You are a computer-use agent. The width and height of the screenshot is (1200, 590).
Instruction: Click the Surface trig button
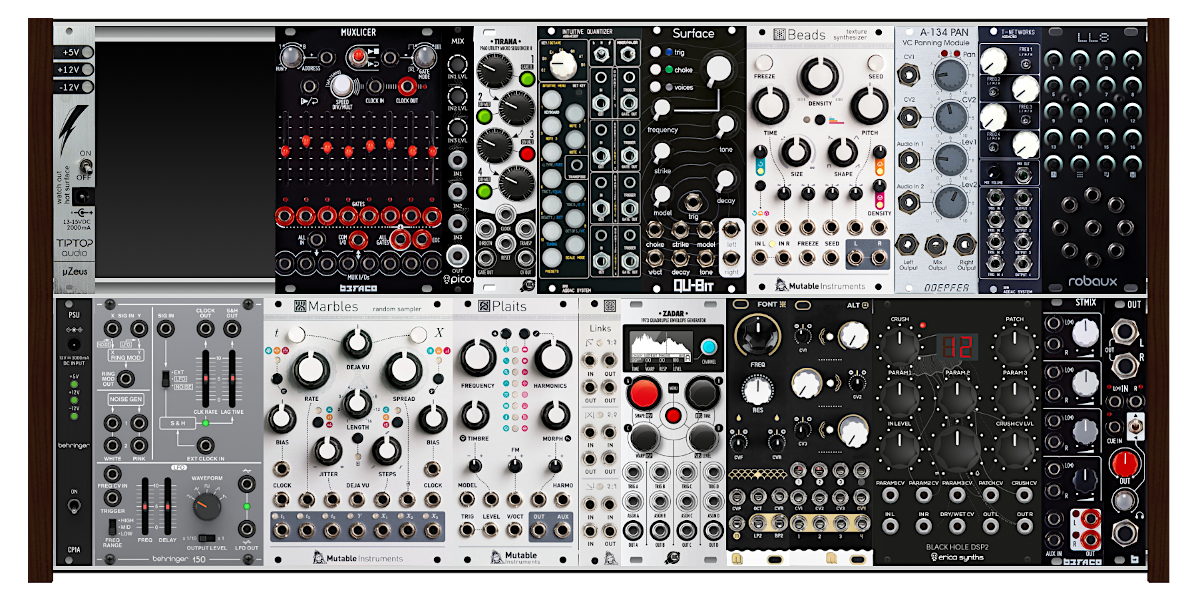(655, 52)
